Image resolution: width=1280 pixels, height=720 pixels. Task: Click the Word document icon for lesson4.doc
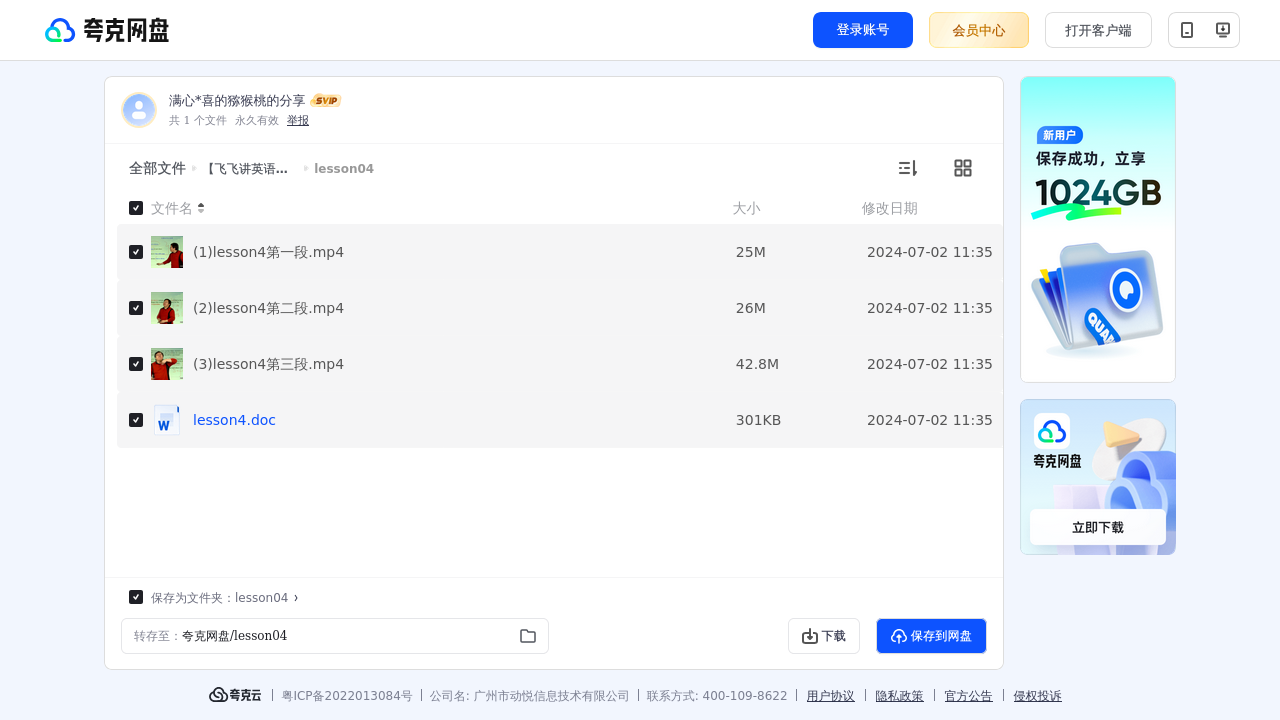tap(167, 420)
